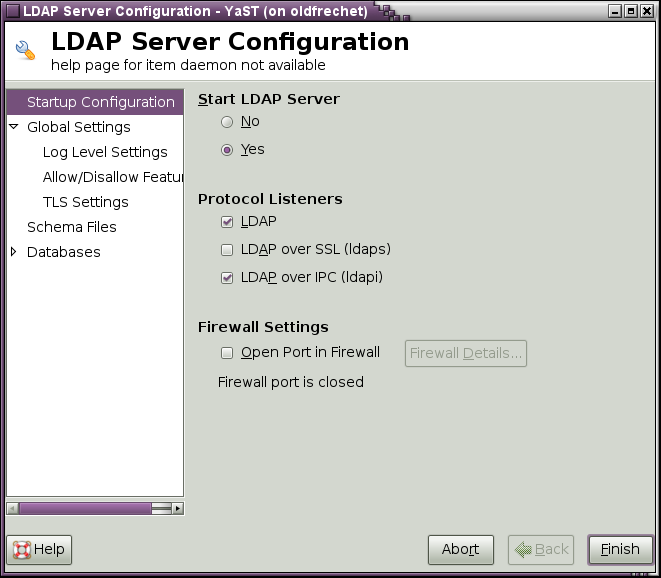The width and height of the screenshot is (661, 578).
Task: Expand the Databases tree node
Action: pyautogui.click(x=14, y=252)
